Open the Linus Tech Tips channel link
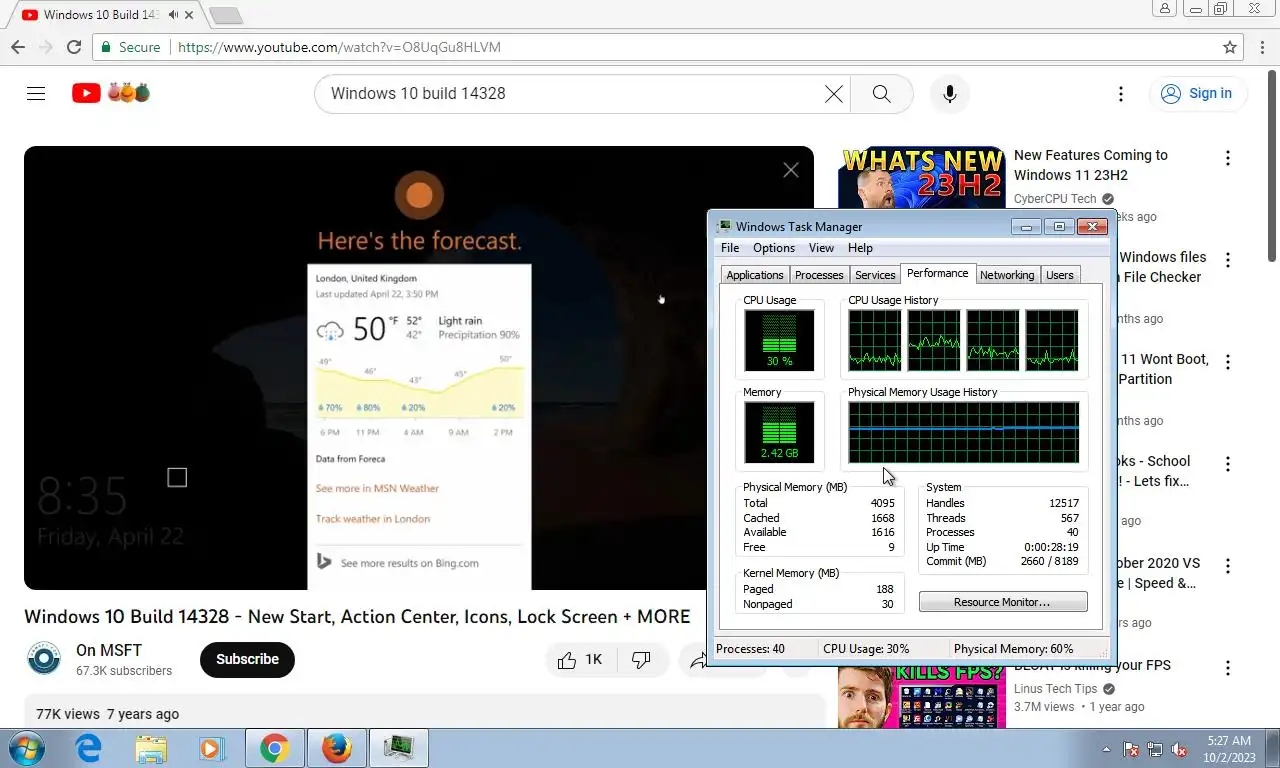1280x768 pixels. click(1055, 688)
